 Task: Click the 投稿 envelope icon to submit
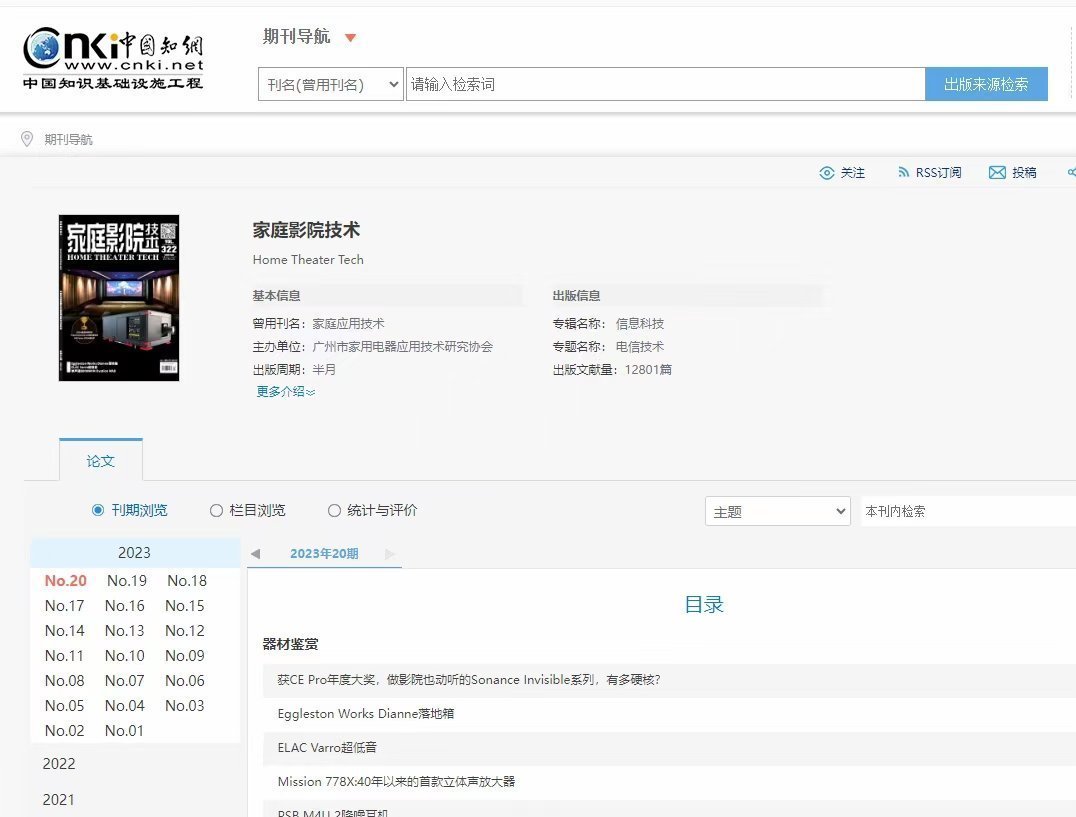[x=998, y=172]
